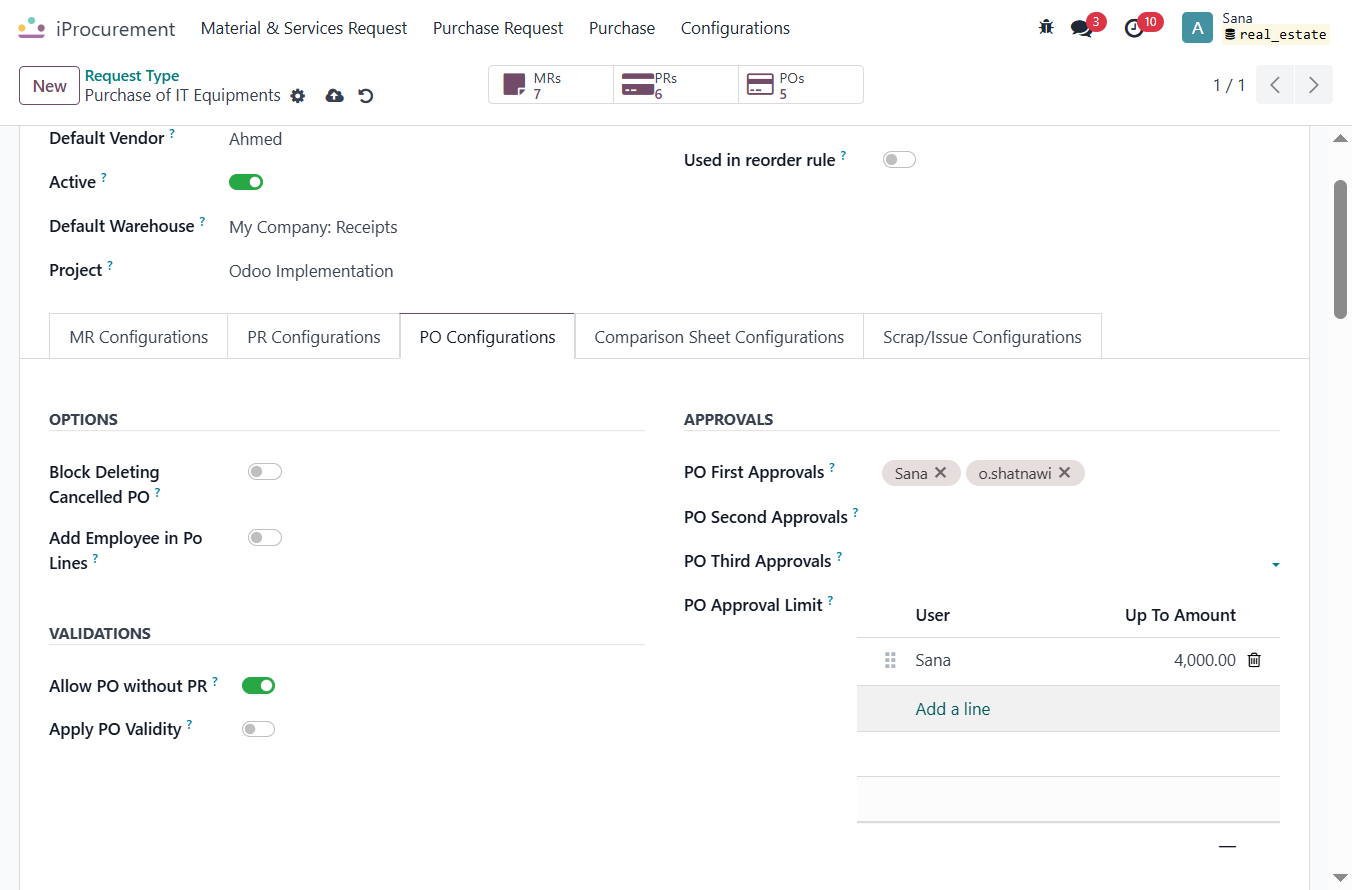Open the conversations chat icon
1352x890 pixels.
1081,28
